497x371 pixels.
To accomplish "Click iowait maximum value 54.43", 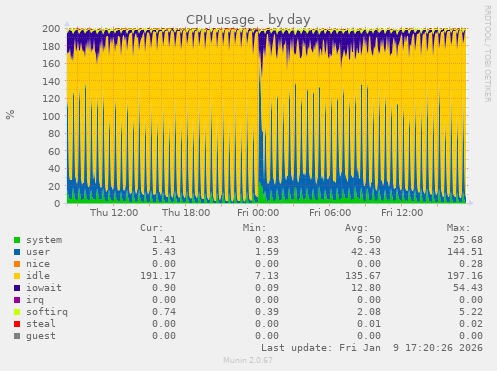I will [468, 288].
